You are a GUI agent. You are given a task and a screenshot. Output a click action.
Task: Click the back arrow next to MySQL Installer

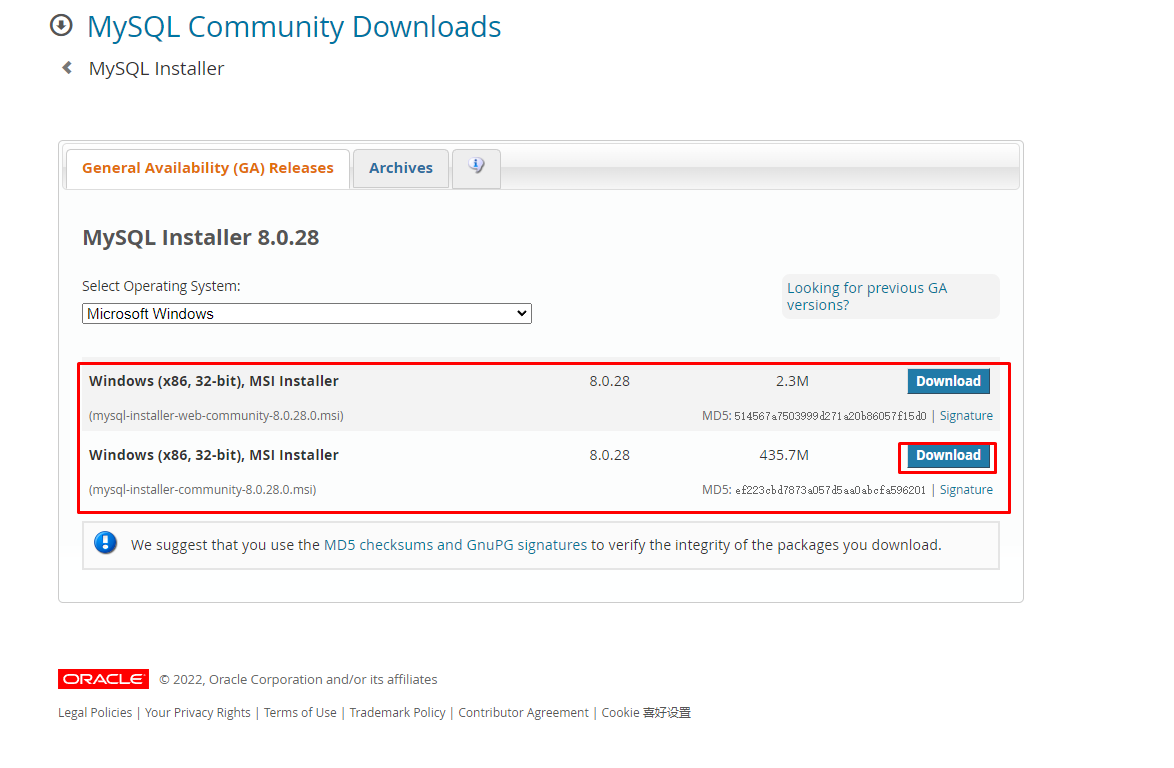point(67,68)
